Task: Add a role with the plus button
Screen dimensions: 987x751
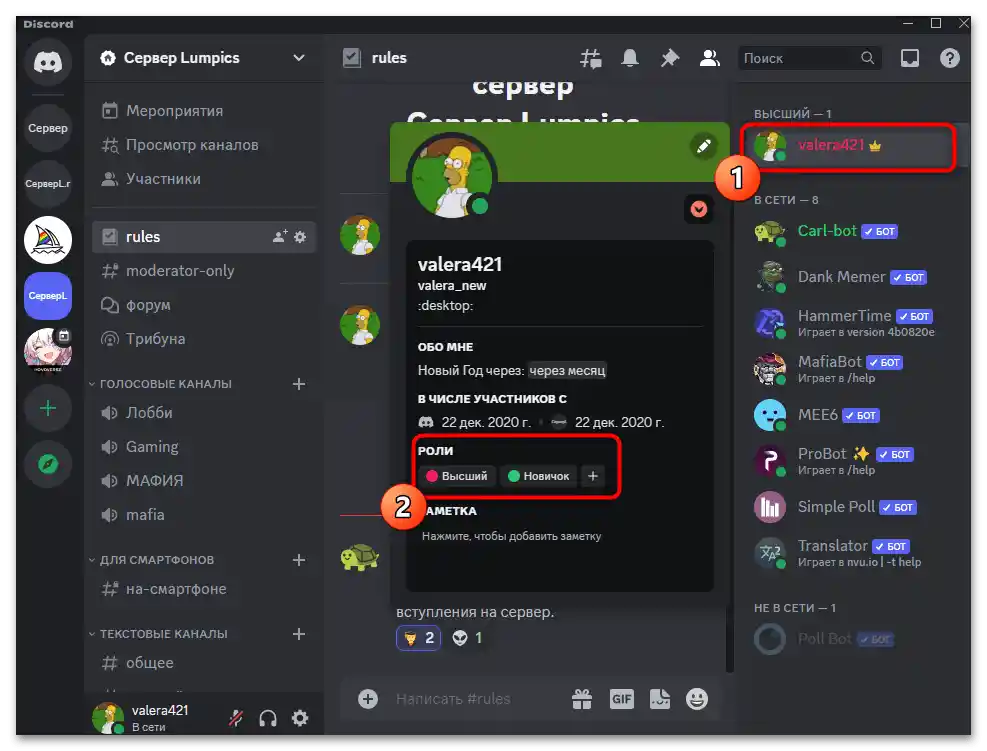Action: pyautogui.click(x=592, y=476)
